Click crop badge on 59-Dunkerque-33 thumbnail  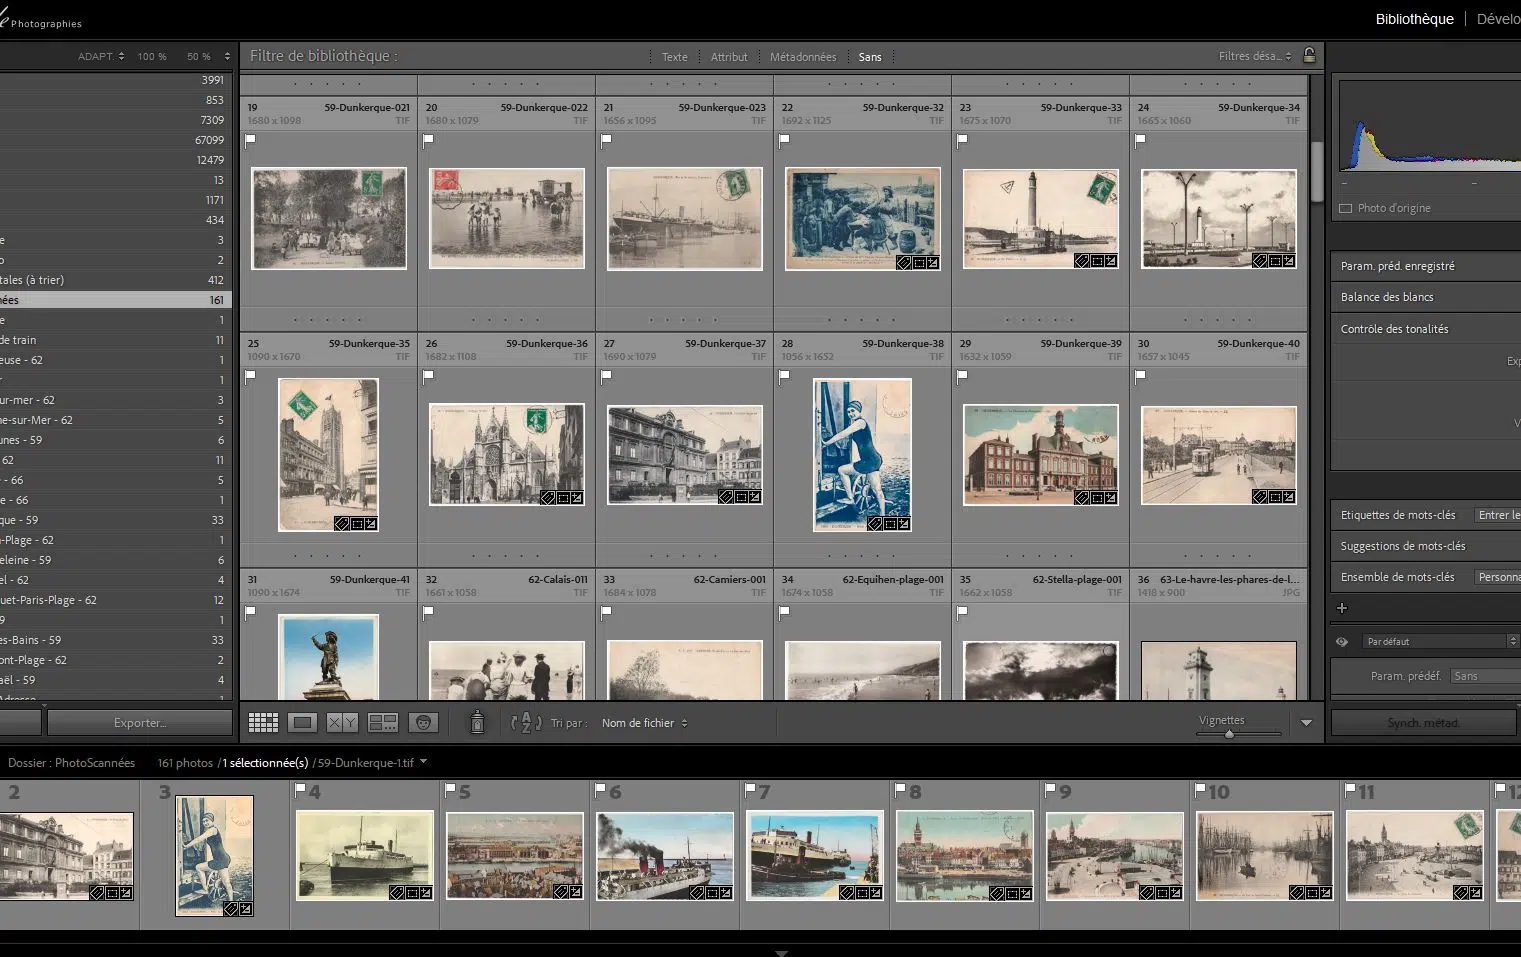1097,261
